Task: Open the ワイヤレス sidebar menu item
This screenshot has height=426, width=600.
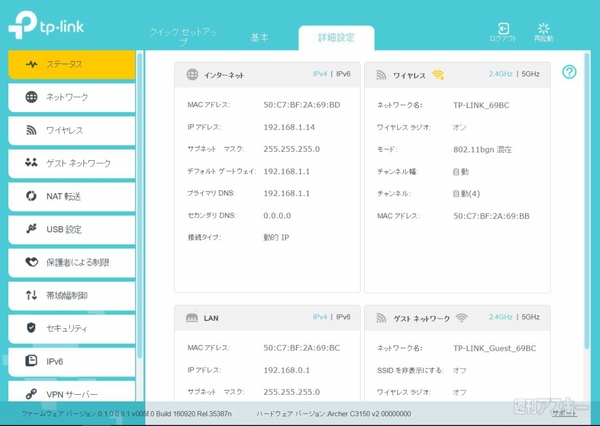Action: 72,131
